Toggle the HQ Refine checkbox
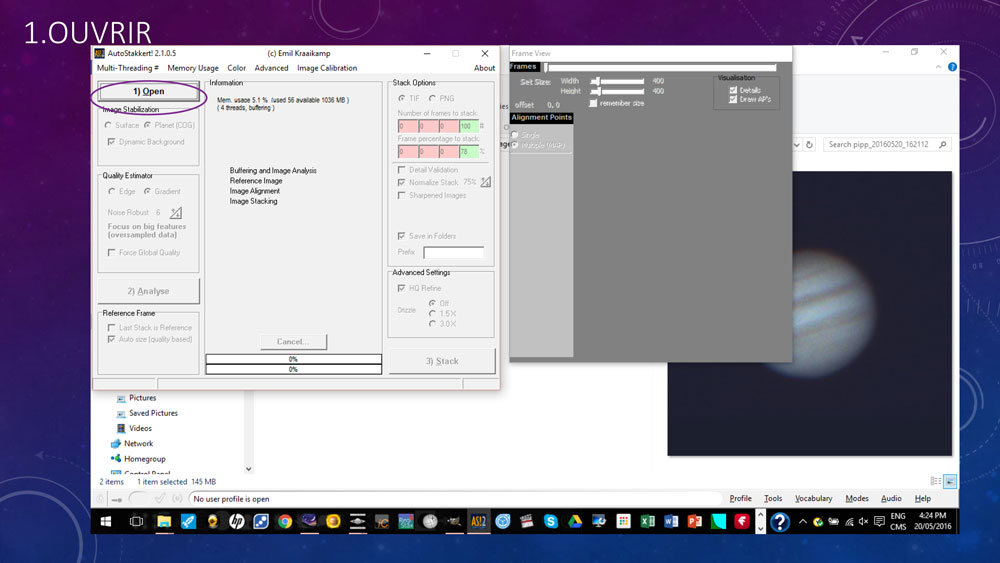 click(401, 288)
